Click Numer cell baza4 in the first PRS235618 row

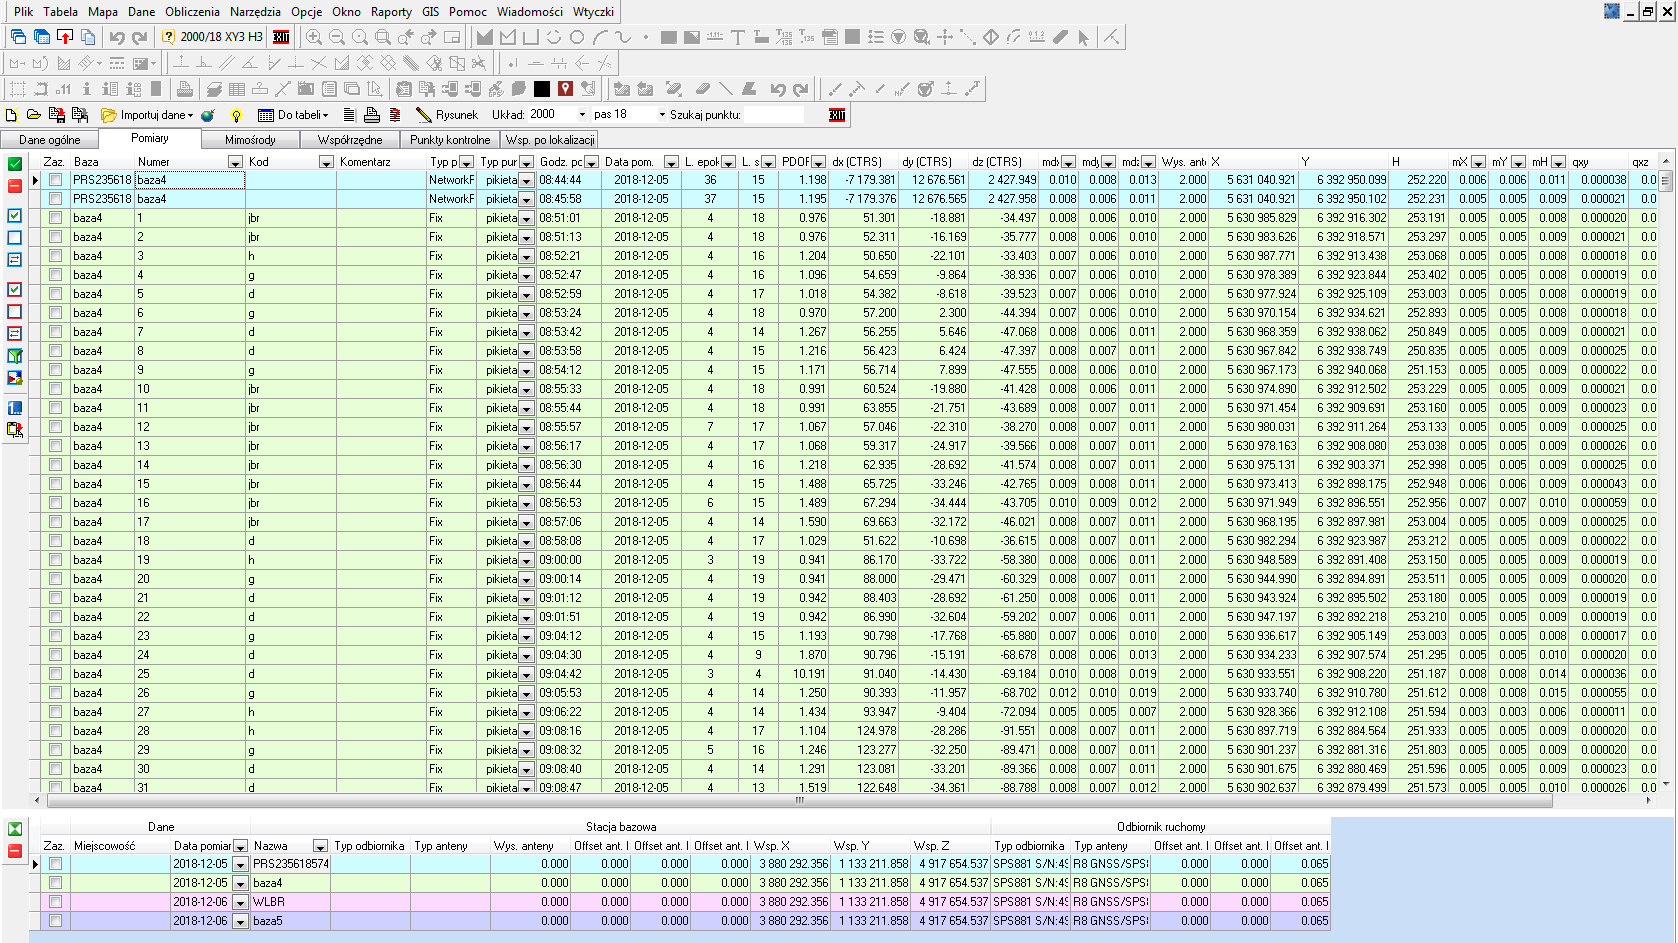(x=190, y=180)
